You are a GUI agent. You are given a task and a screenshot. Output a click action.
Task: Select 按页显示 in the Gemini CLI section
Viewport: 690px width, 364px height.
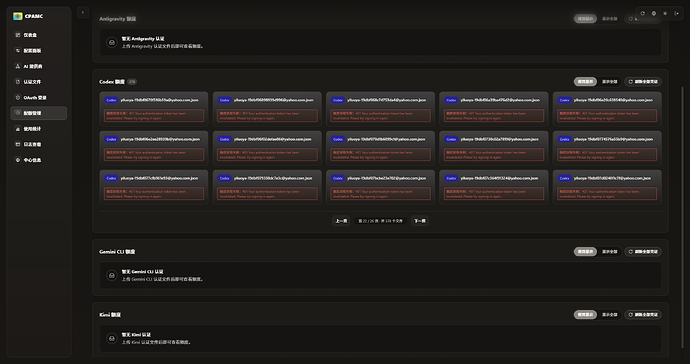pyautogui.click(x=585, y=251)
